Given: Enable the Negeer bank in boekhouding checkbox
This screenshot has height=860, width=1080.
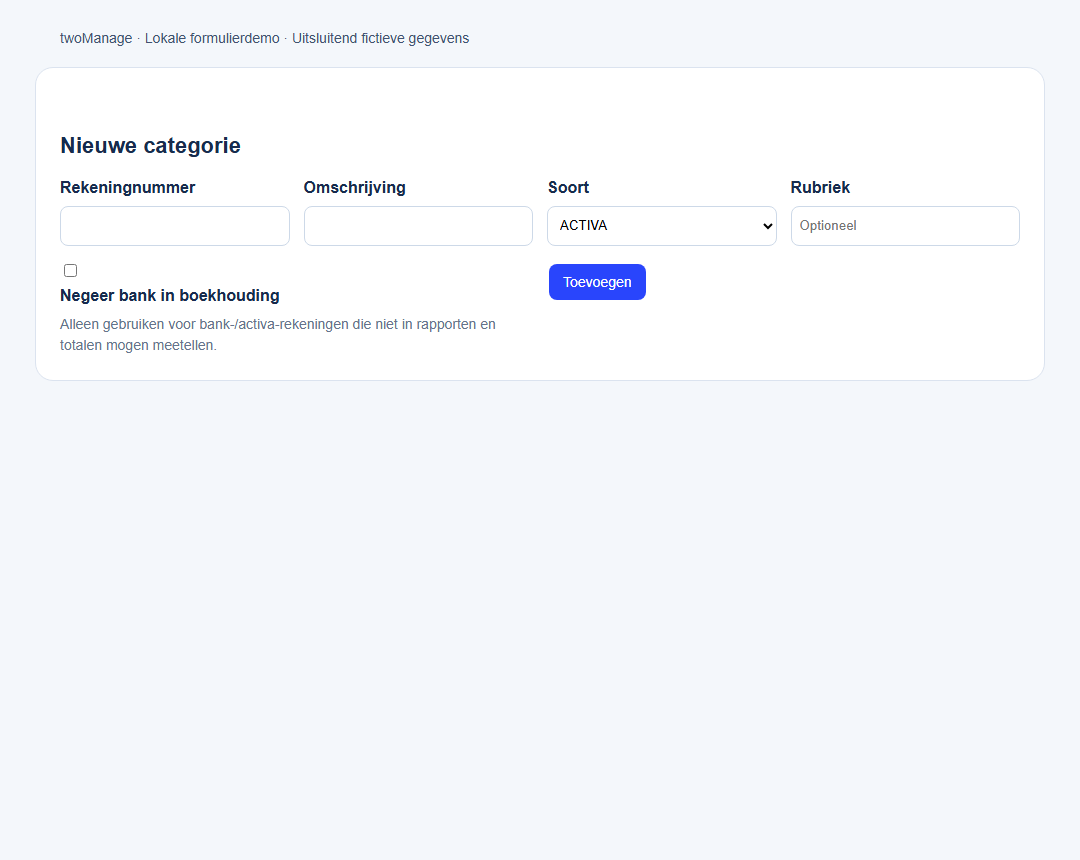Looking at the screenshot, I should pos(70,271).
